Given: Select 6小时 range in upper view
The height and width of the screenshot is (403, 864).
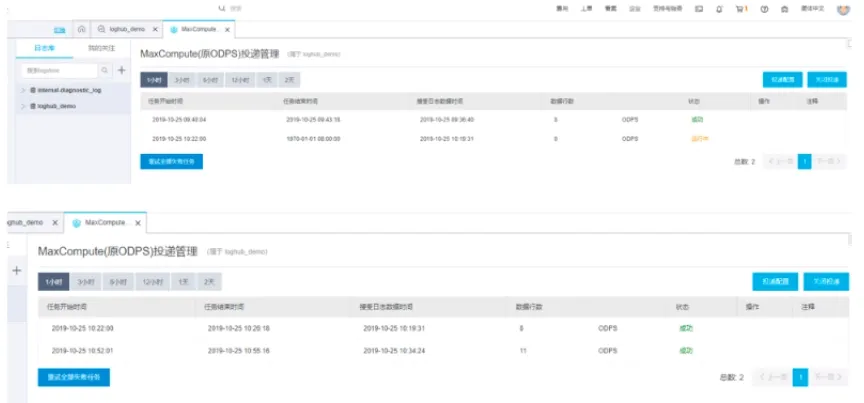Looking at the screenshot, I should pyautogui.click(x=210, y=80).
